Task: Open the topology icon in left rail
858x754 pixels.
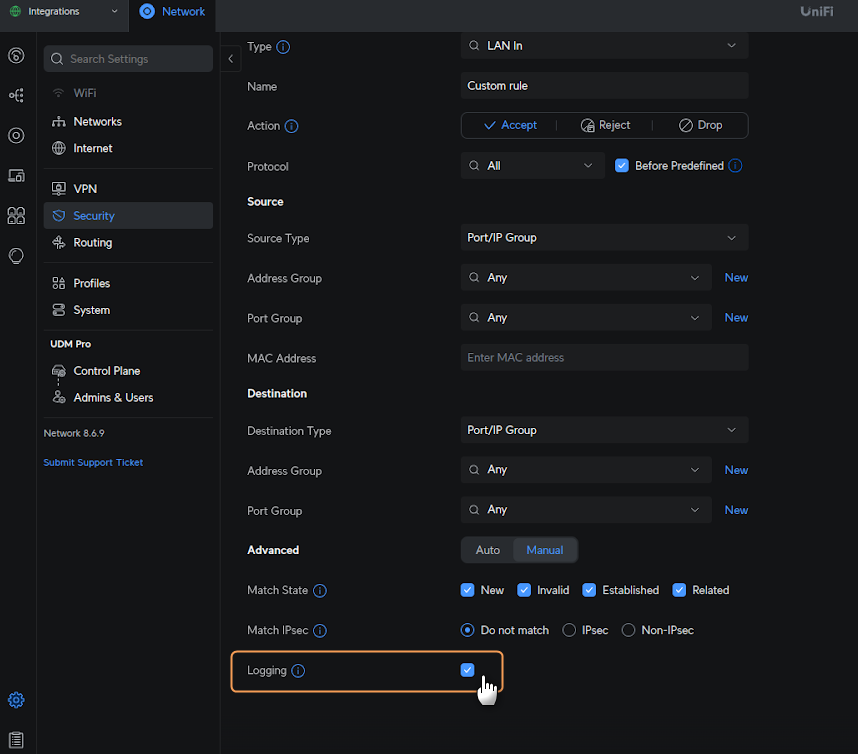Action: pos(16,95)
